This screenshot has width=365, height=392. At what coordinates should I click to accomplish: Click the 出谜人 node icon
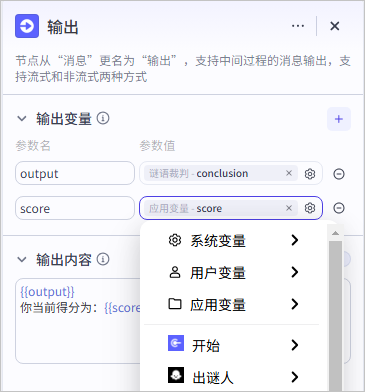click(176, 375)
